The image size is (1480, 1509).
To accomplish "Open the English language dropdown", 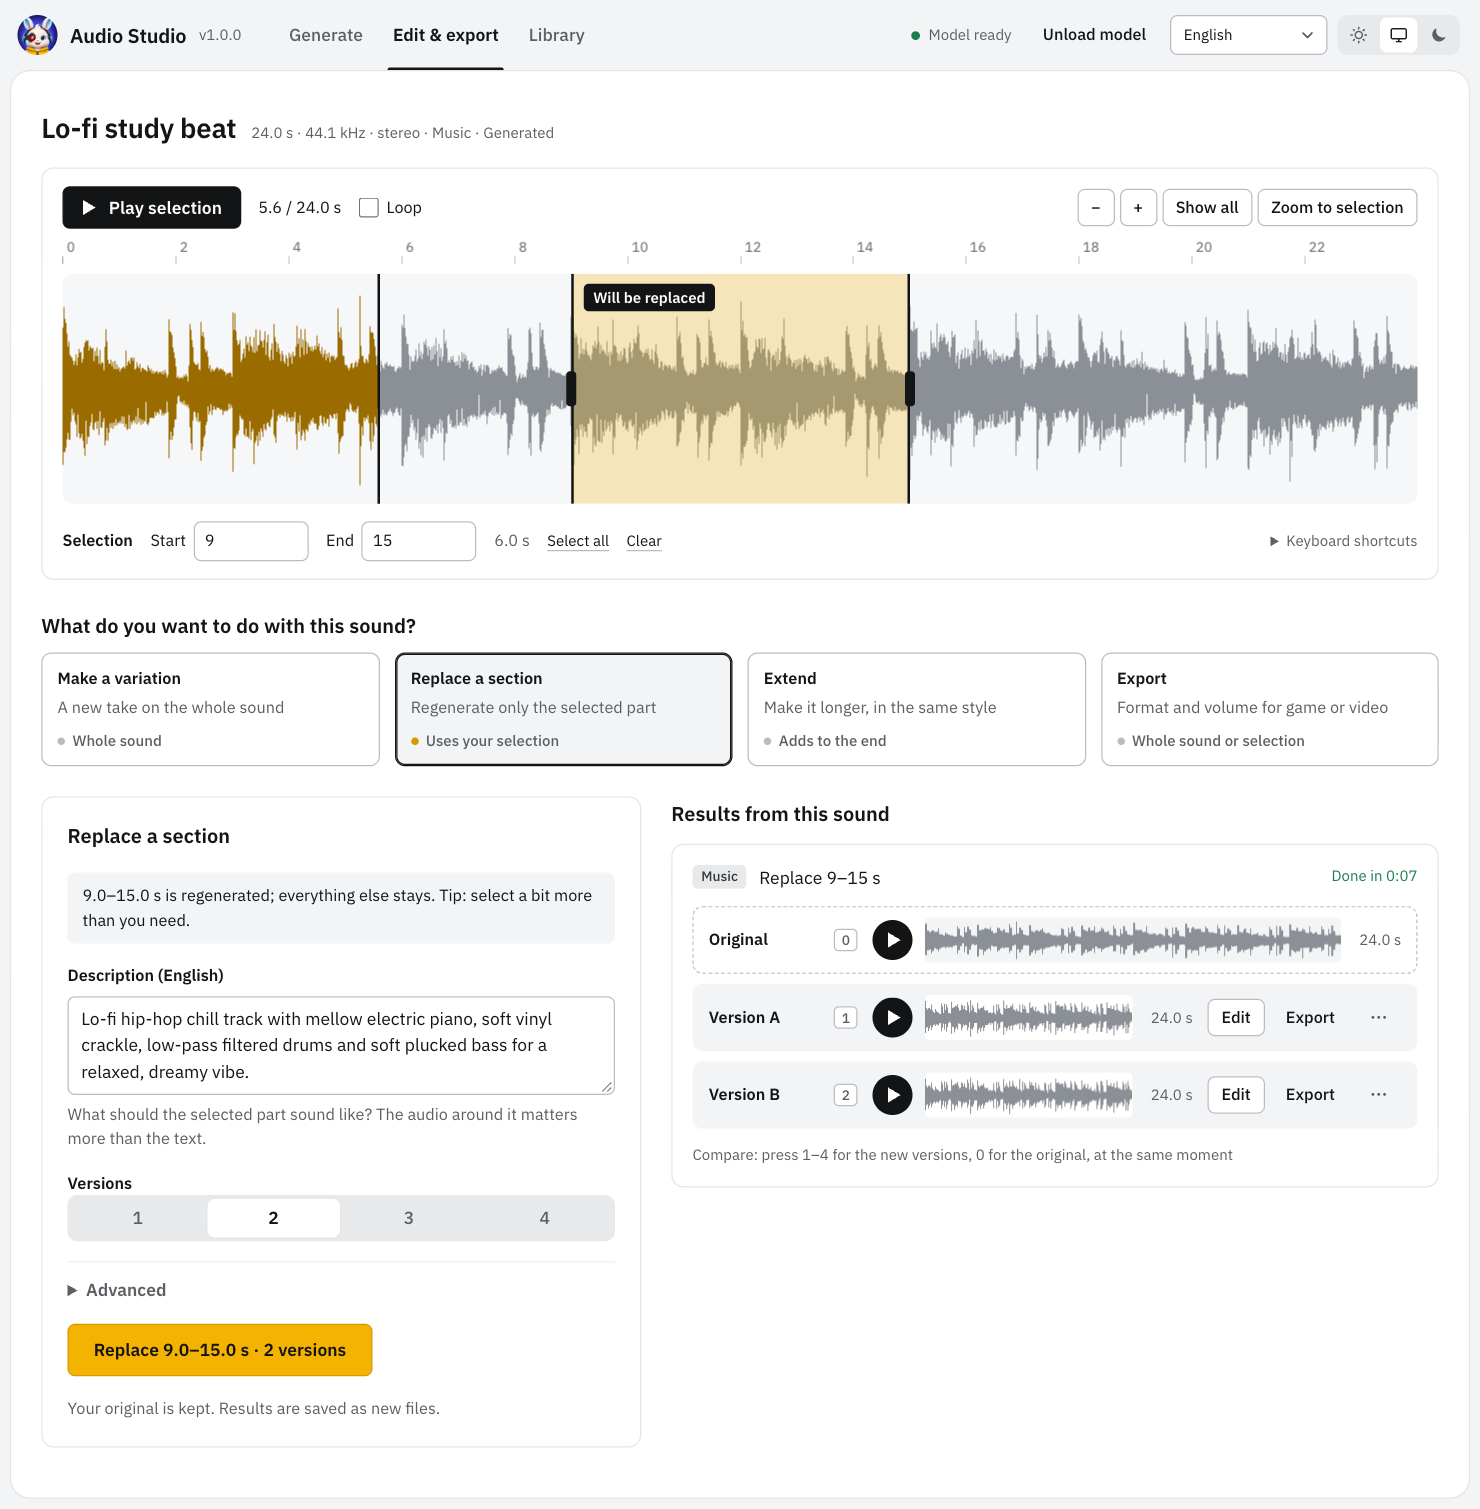I will tap(1248, 35).
